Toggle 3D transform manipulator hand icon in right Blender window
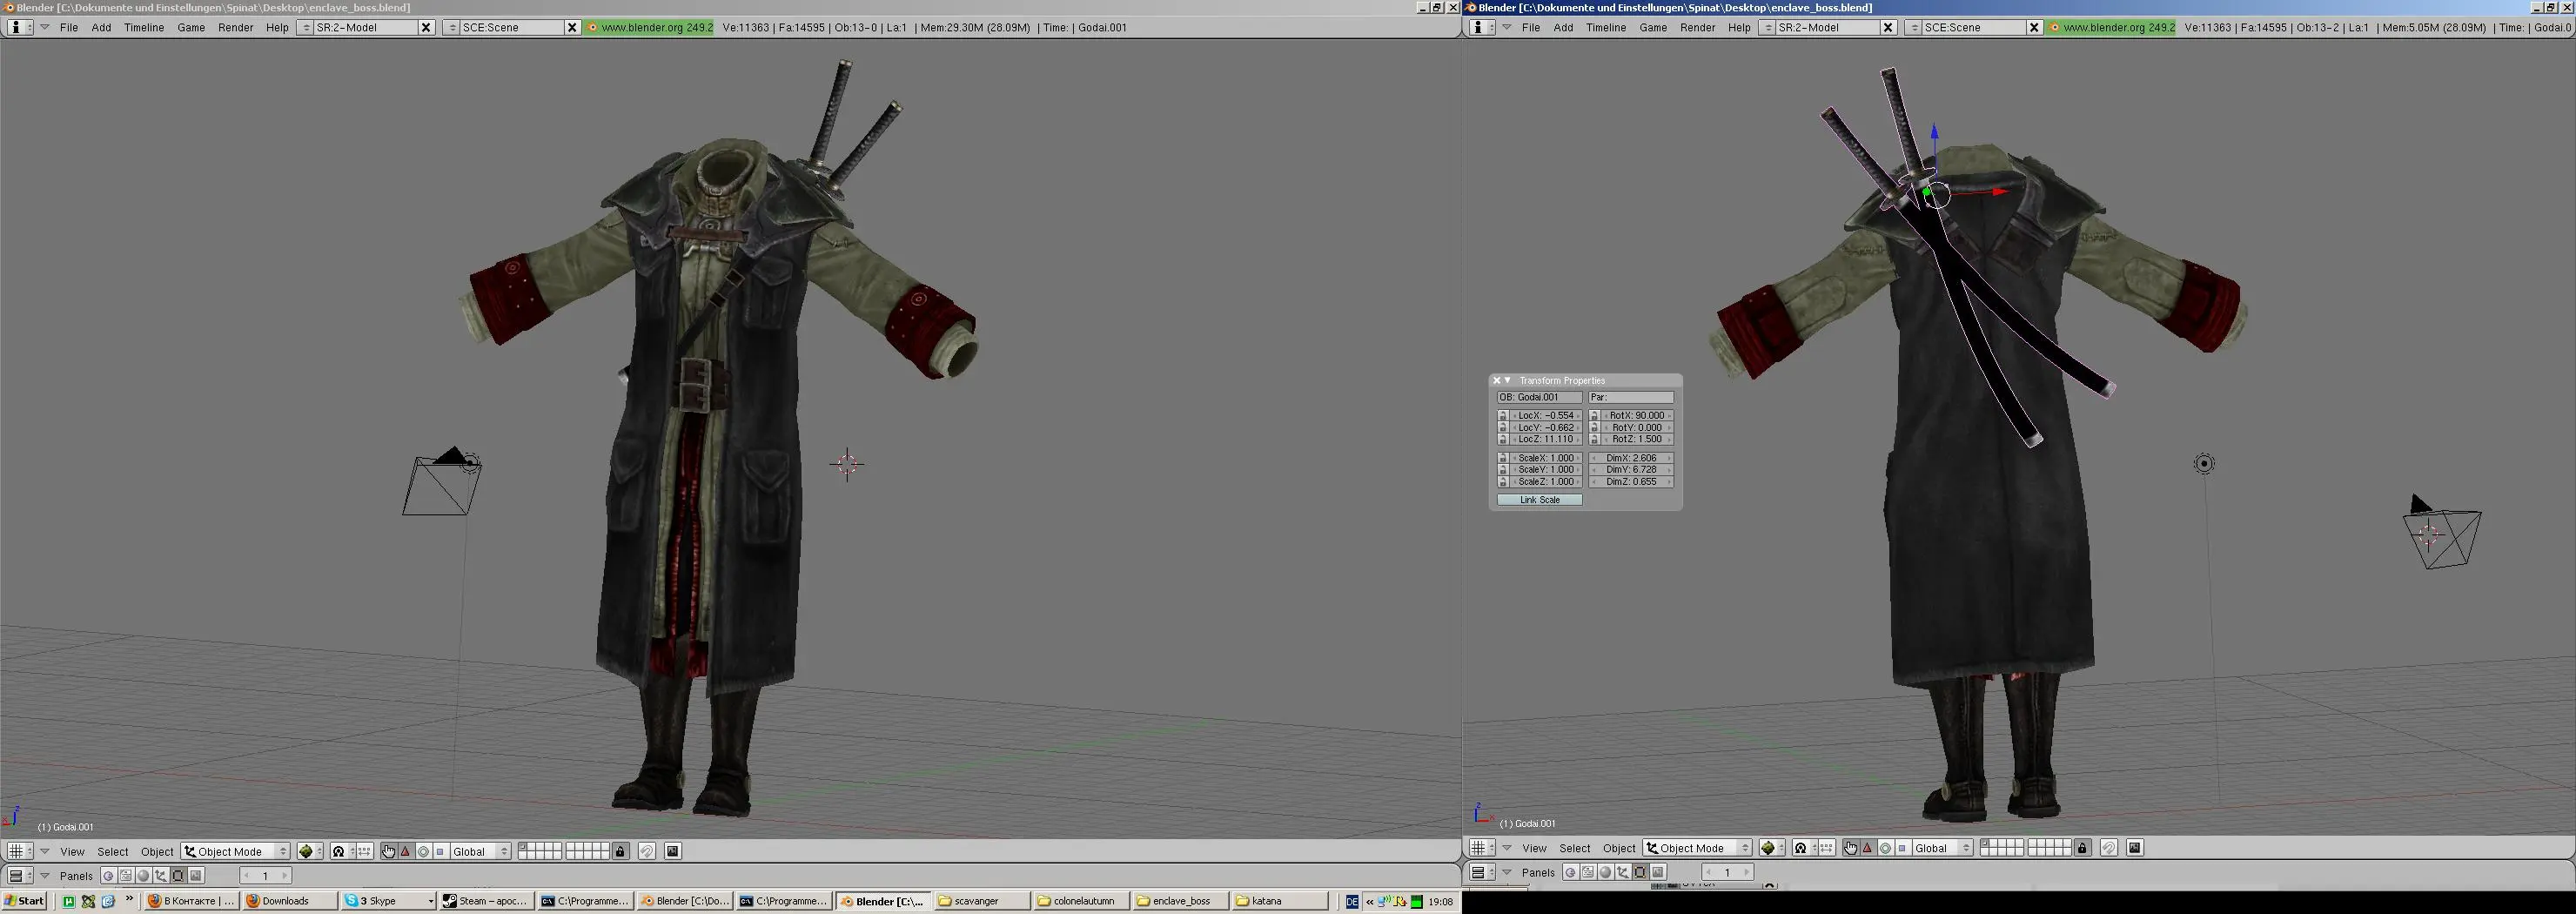Image resolution: width=2576 pixels, height=914 pixels. coord(1851,848)
